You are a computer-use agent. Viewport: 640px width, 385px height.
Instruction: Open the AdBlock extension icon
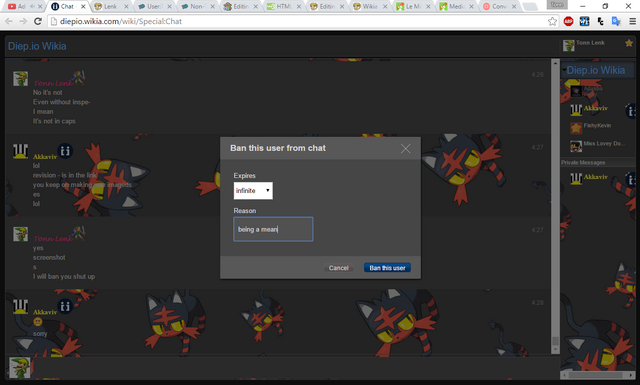569,21
